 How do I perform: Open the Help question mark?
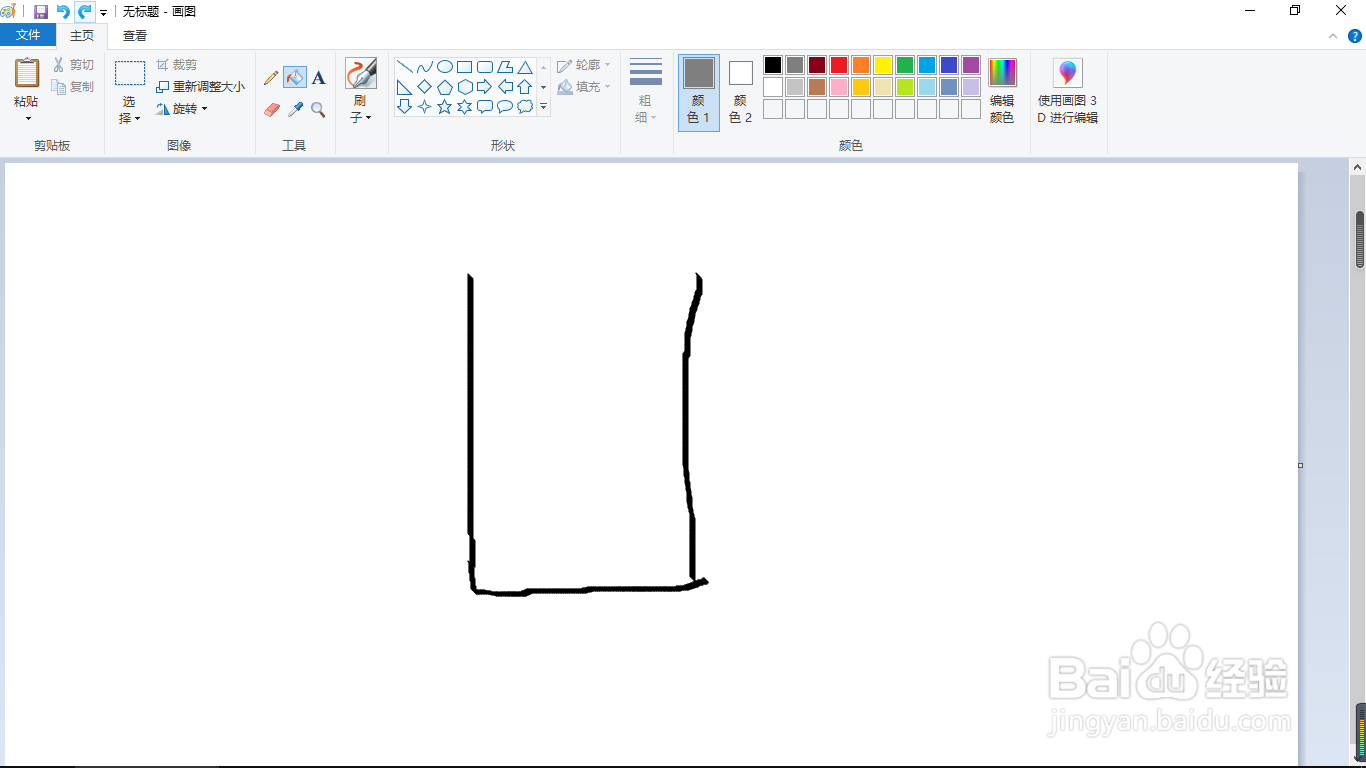pos(1355,36)
